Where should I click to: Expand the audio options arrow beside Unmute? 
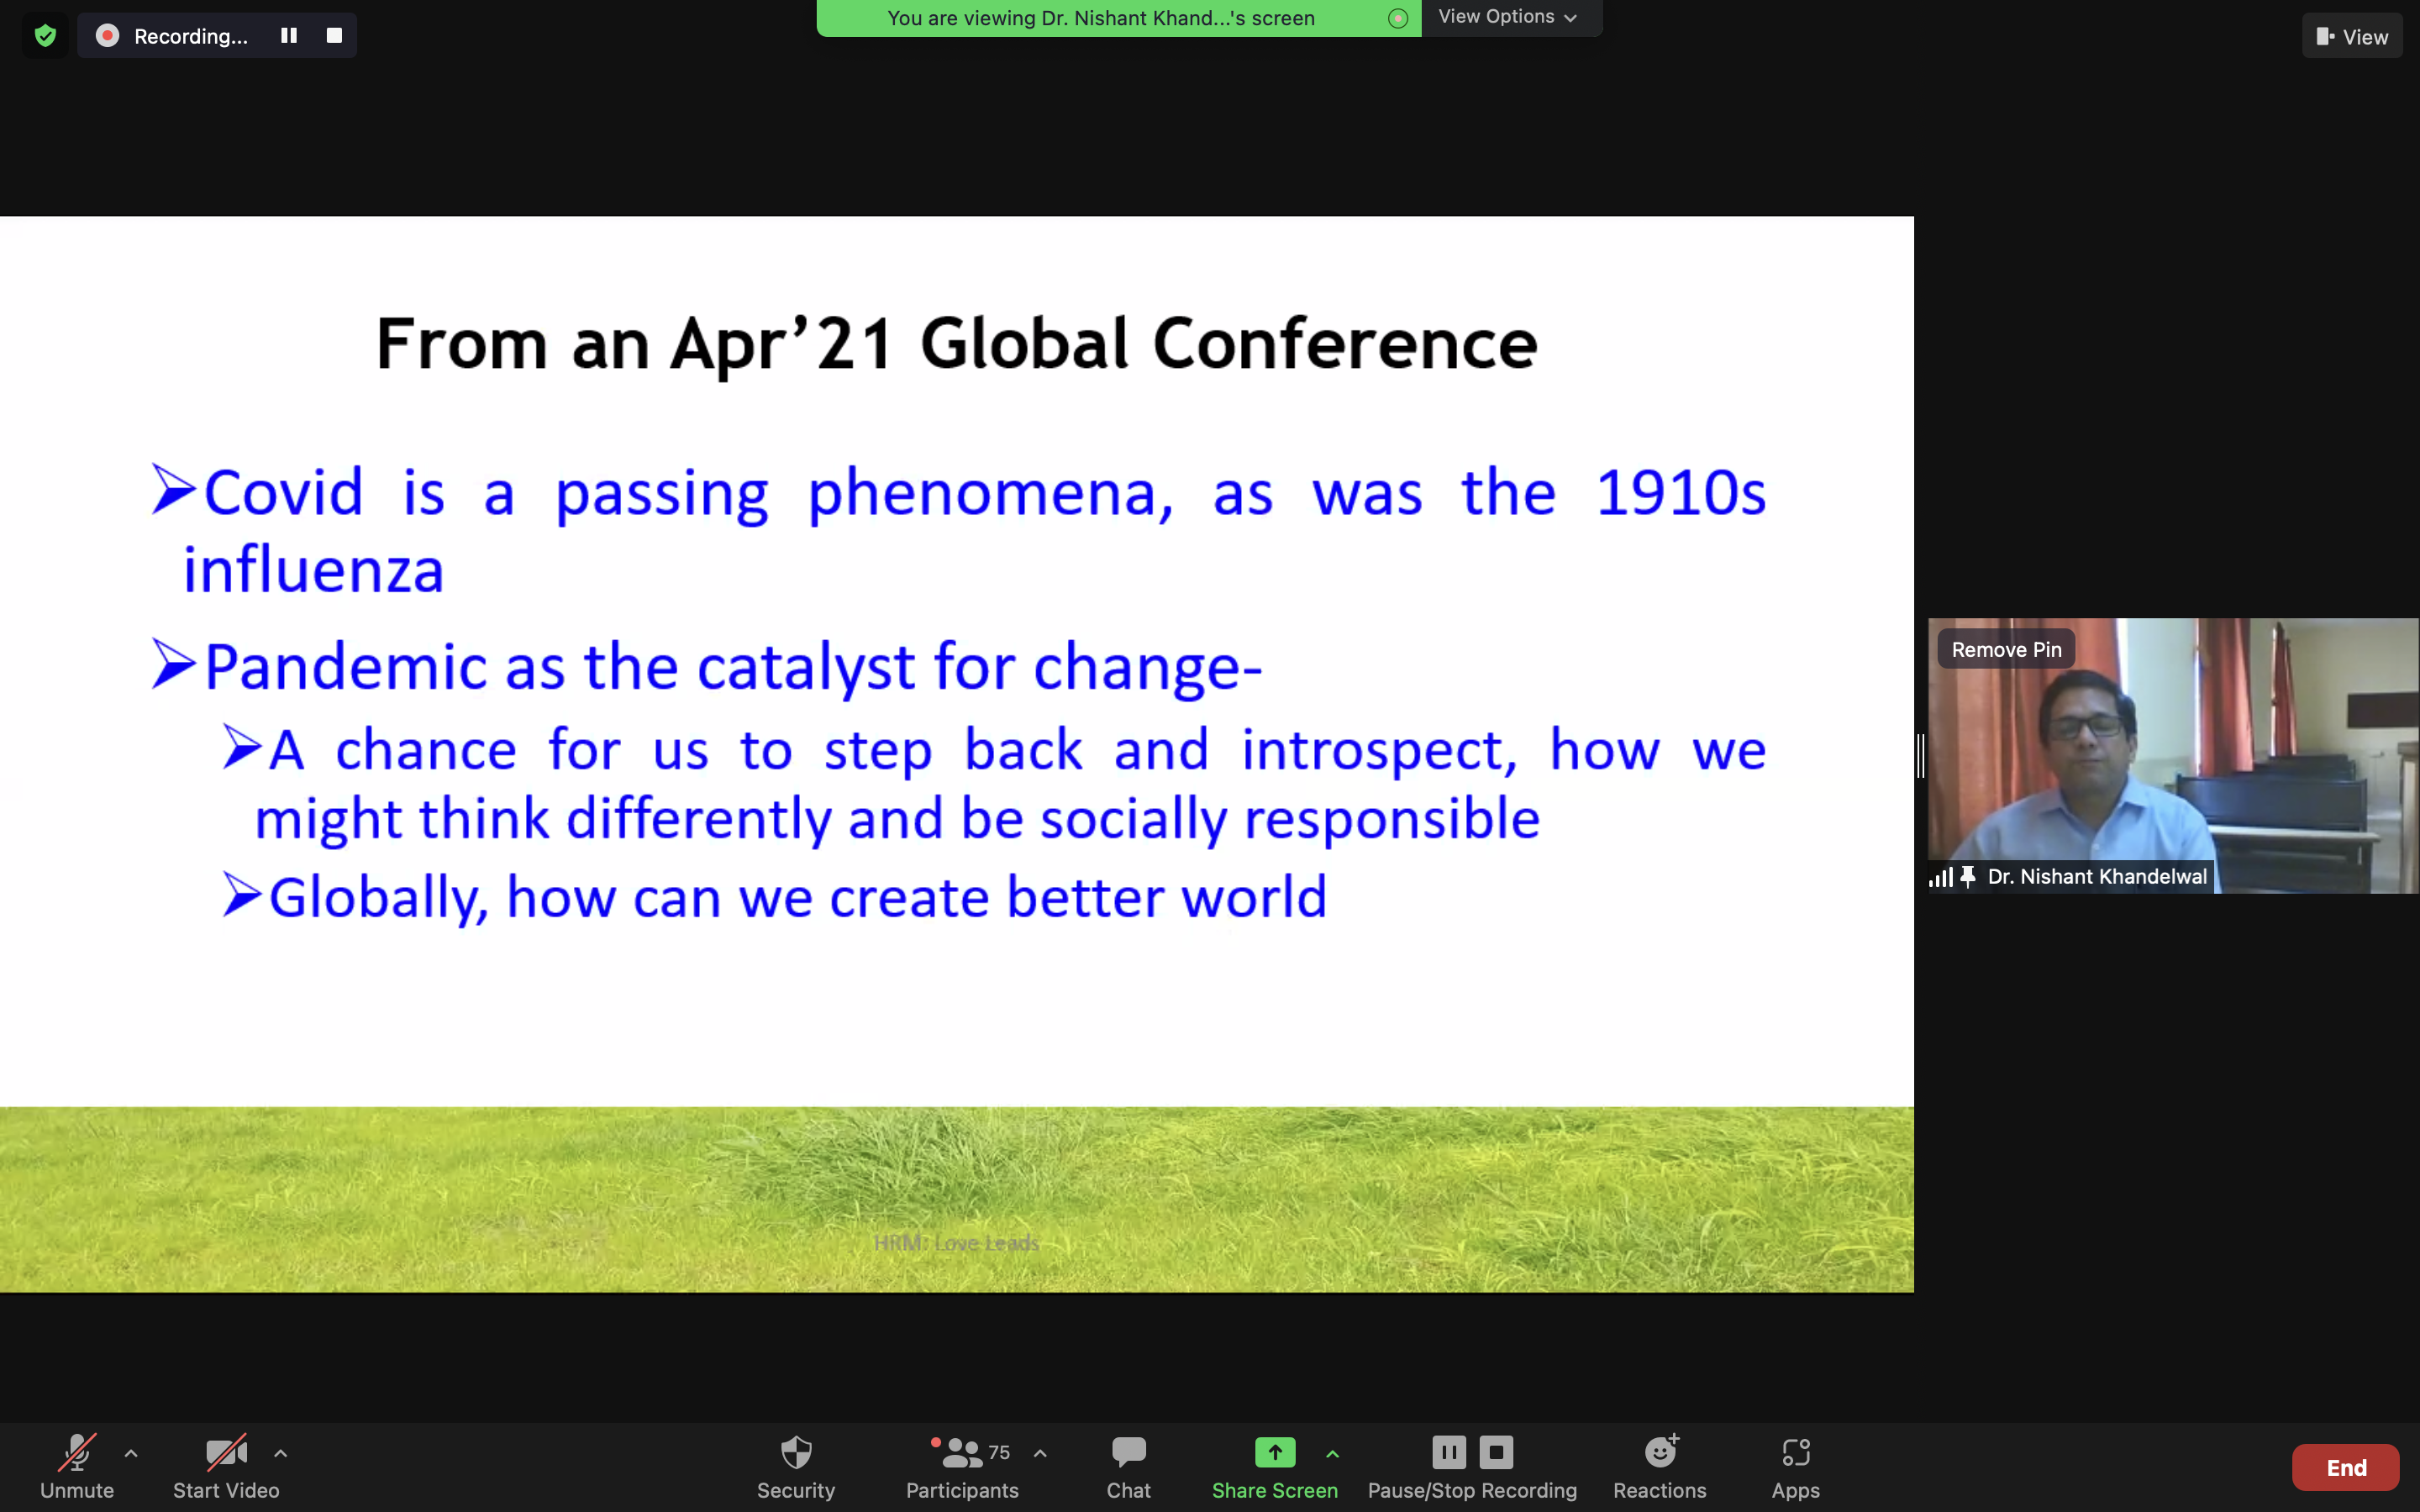click(131, 1453)
